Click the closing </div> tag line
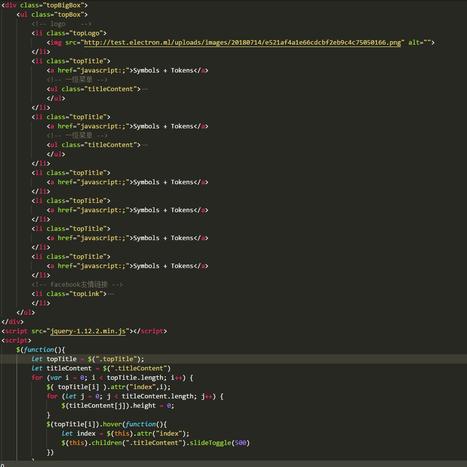This screenshot has height=467, width=467. 12,322
